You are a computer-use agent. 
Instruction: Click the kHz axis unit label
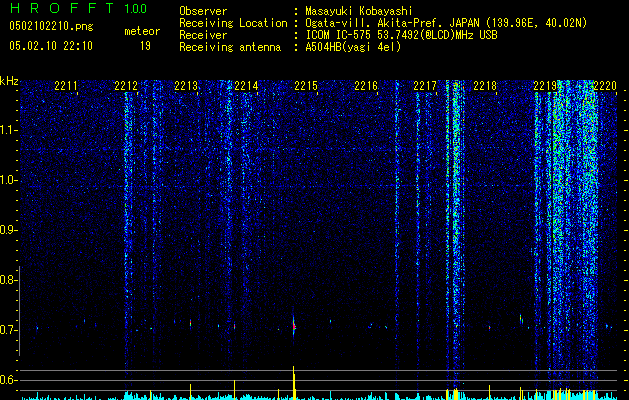[x=9, y=81]
